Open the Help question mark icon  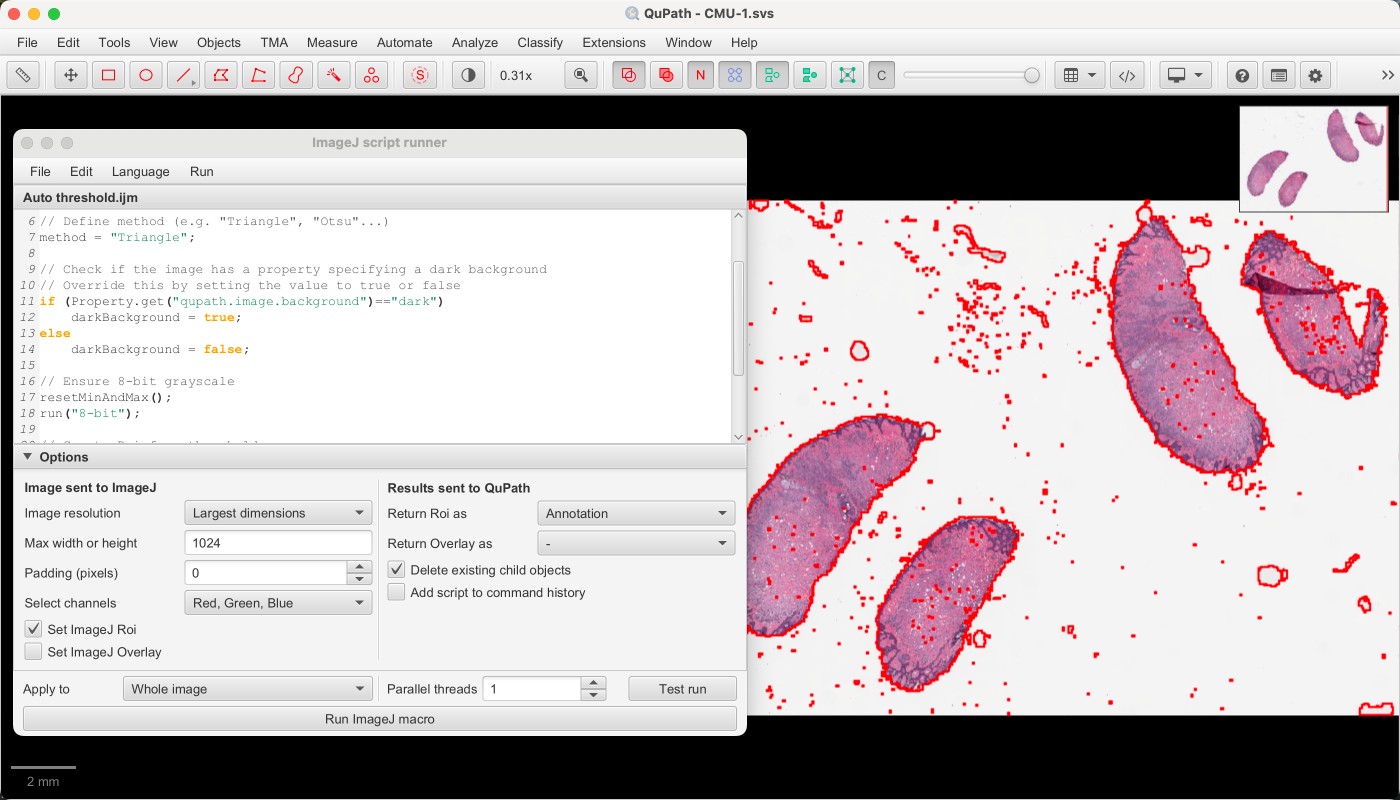[x=1241, y=75]
